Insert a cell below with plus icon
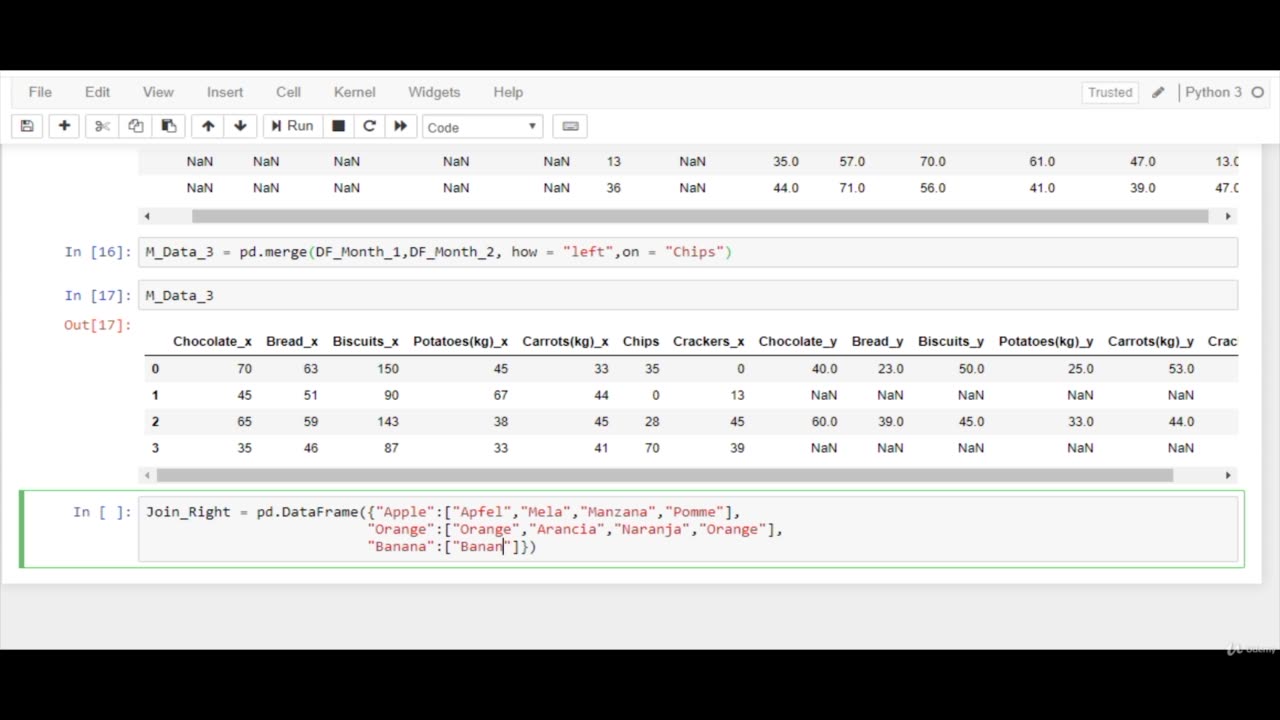The image size is (1280, 720). 64,126
